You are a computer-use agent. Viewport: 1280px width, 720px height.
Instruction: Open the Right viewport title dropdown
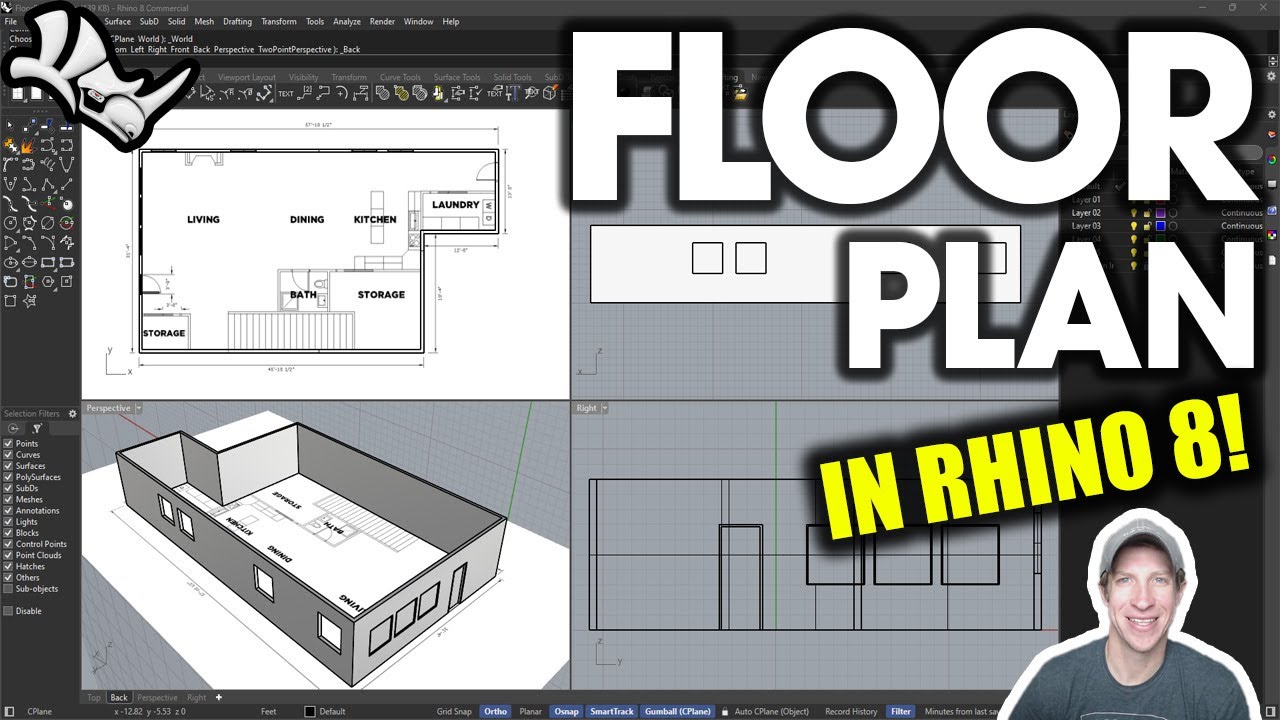pyautogui.click(x=605, y=408)
